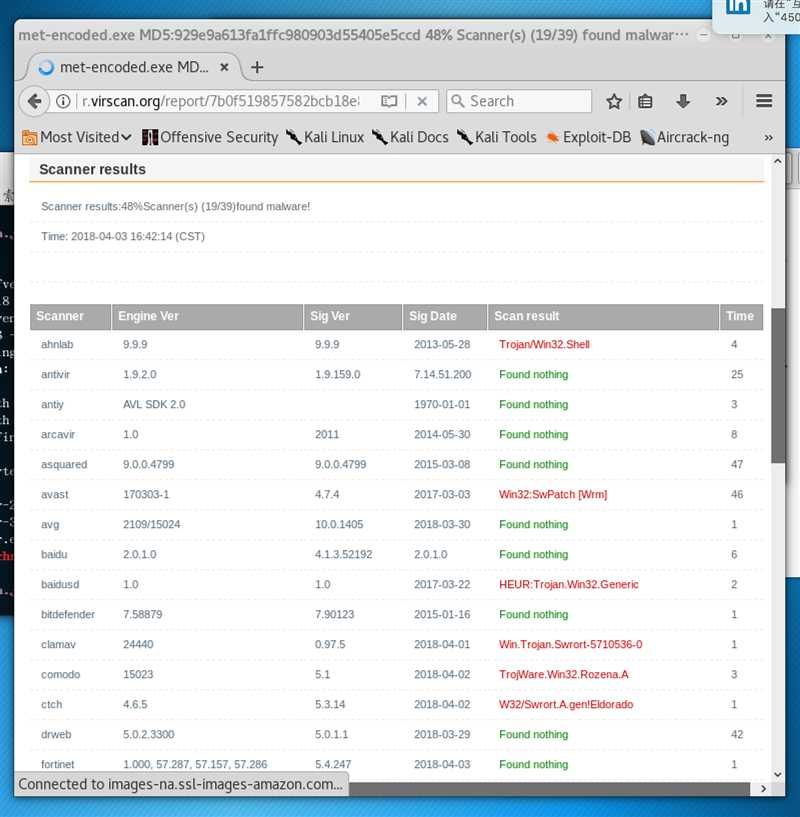
Task: Click the ahnlab scanner name
Action: [x=57, y=344]
